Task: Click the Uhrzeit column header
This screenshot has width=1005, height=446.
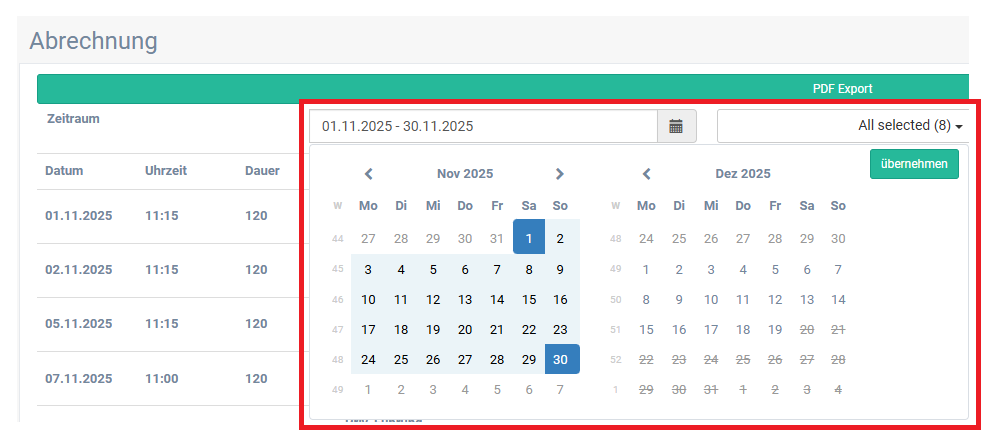Action: pos(166,170)
